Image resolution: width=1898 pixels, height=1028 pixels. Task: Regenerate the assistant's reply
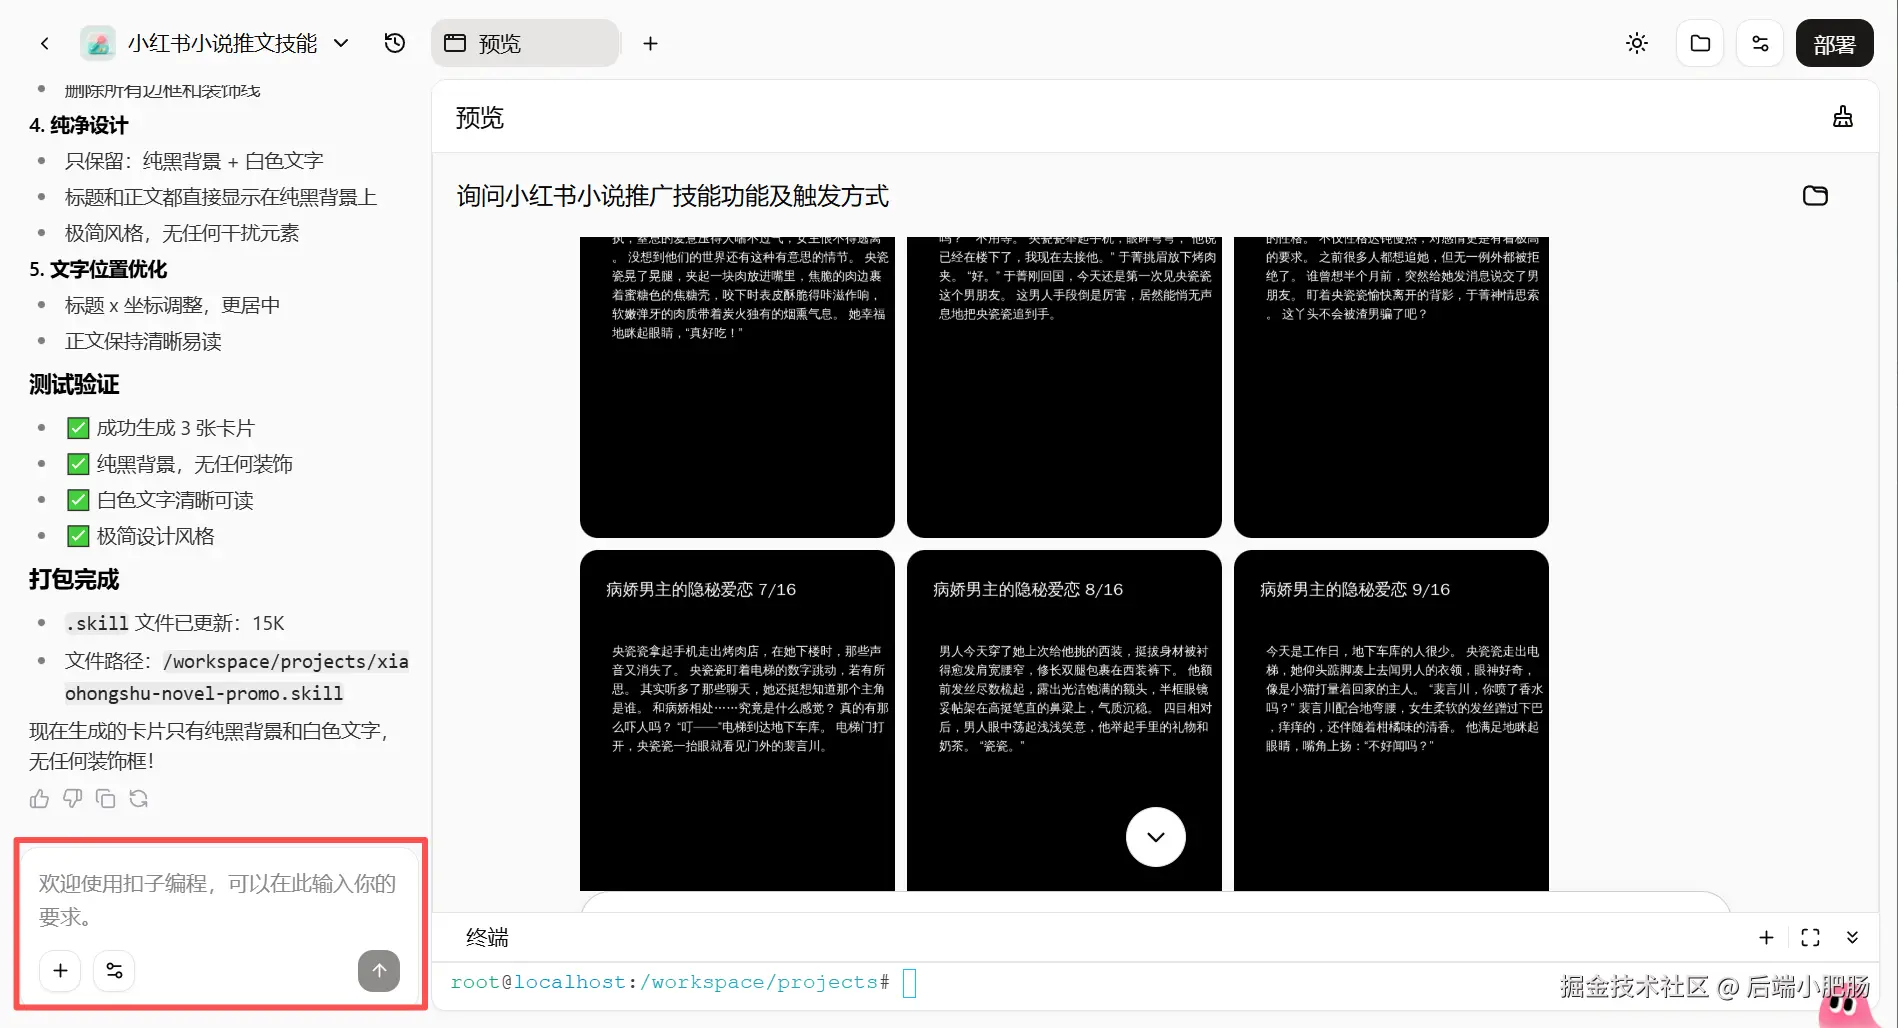click(138, 798)
